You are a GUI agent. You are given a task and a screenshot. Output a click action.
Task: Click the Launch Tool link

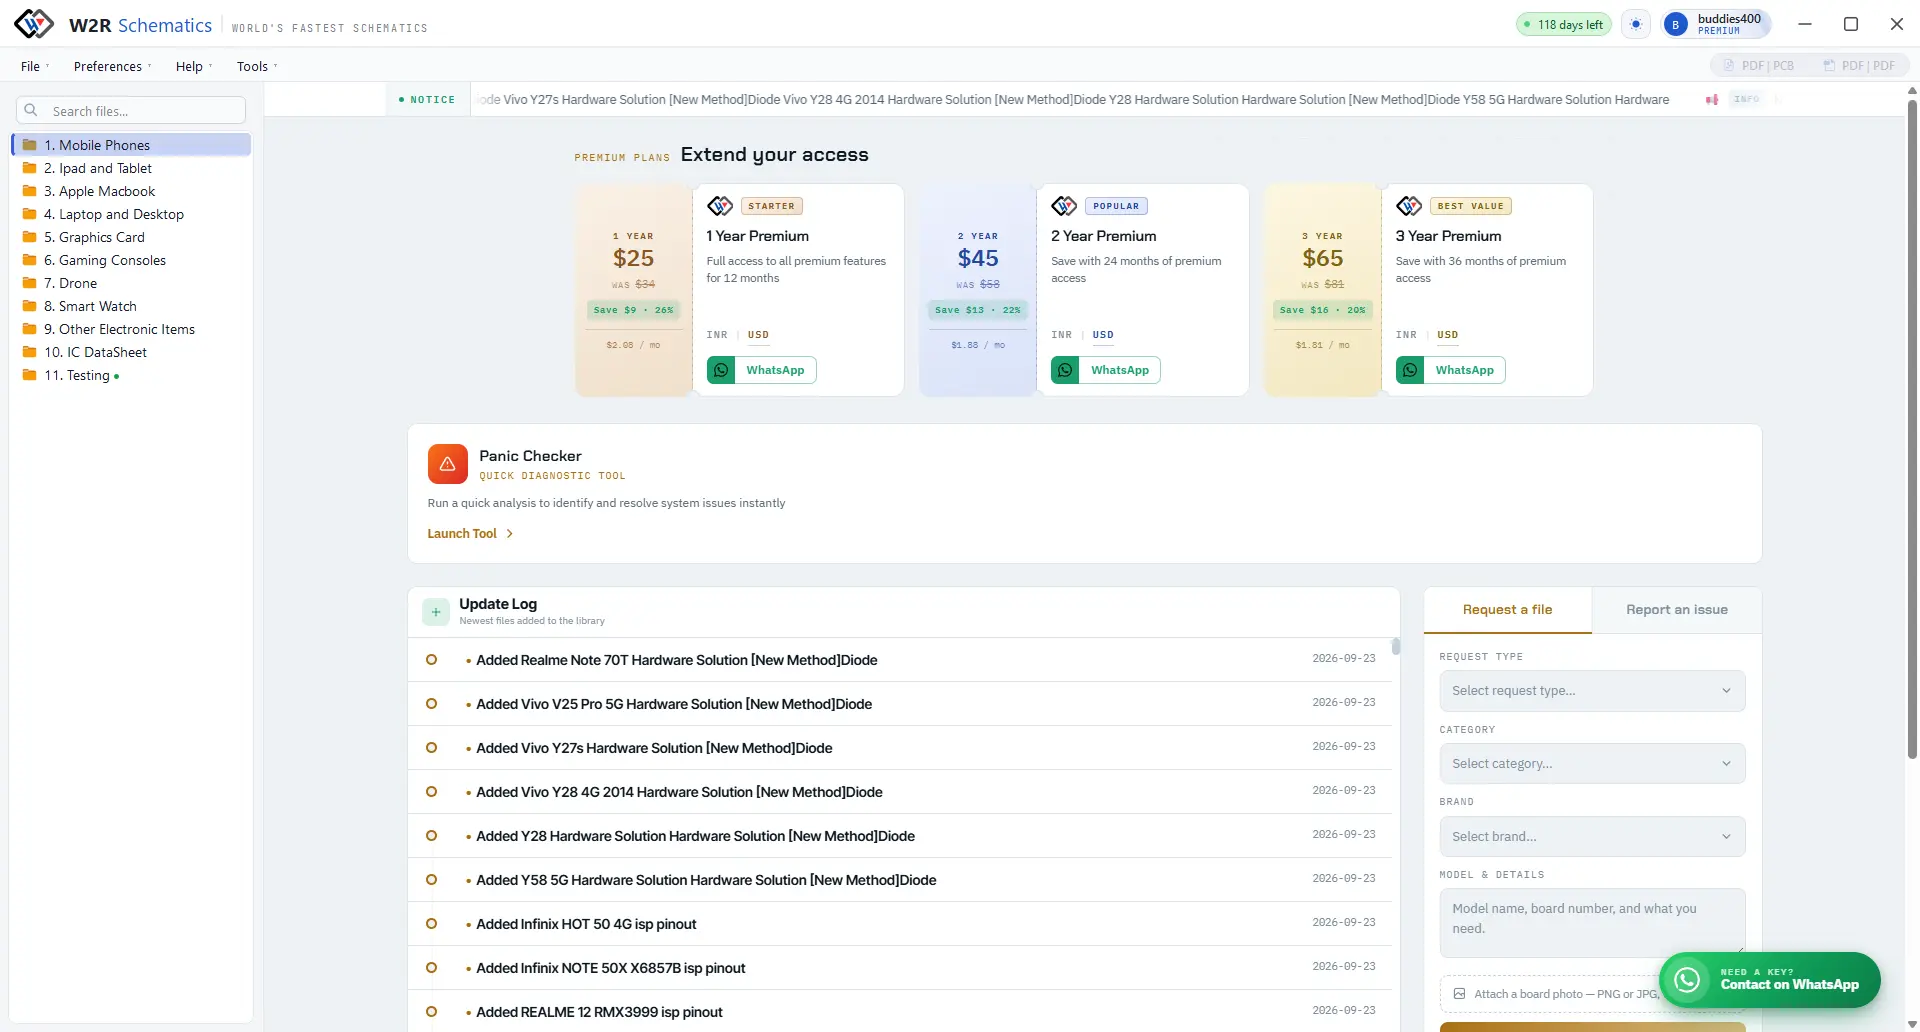pos(470,534)
